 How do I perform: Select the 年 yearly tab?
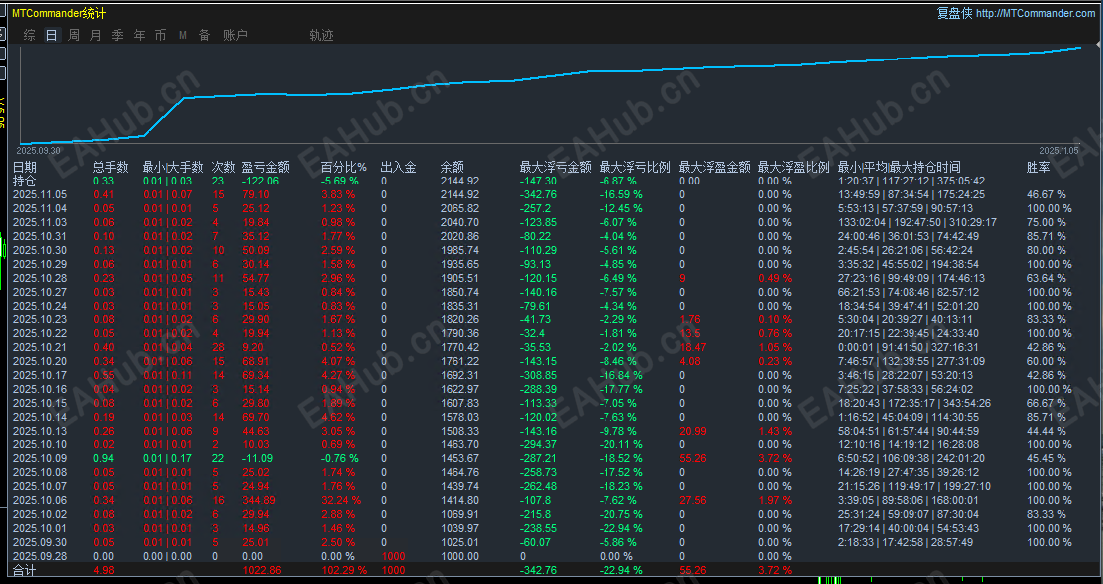(x=139, y=35)
